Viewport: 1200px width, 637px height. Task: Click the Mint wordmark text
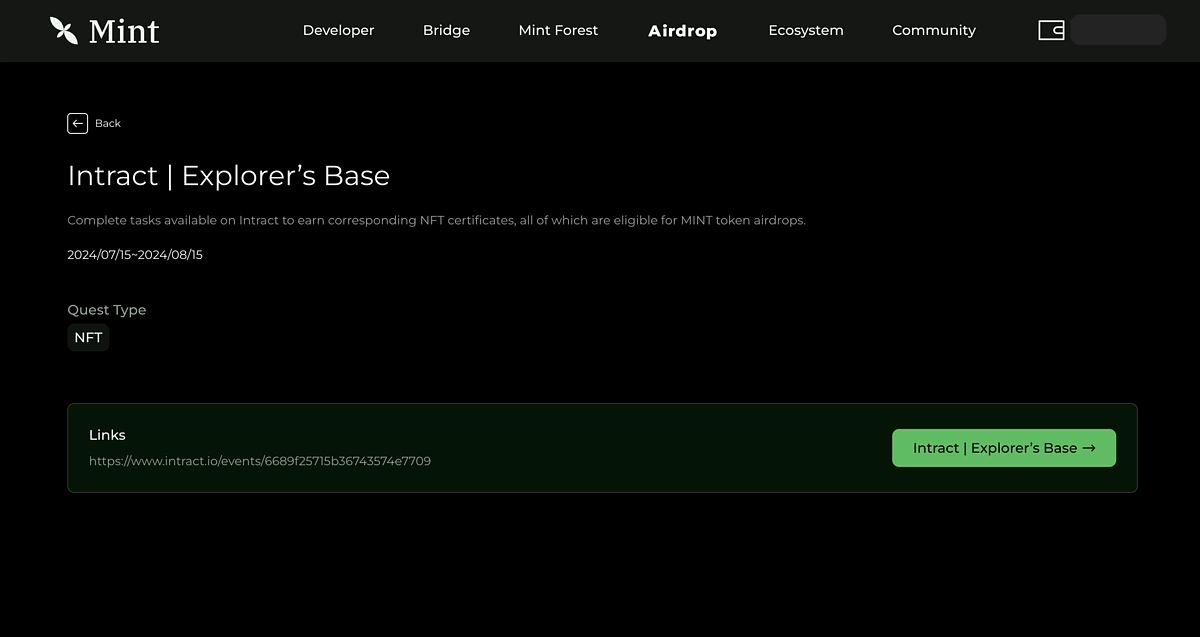(x=124, y=31)
